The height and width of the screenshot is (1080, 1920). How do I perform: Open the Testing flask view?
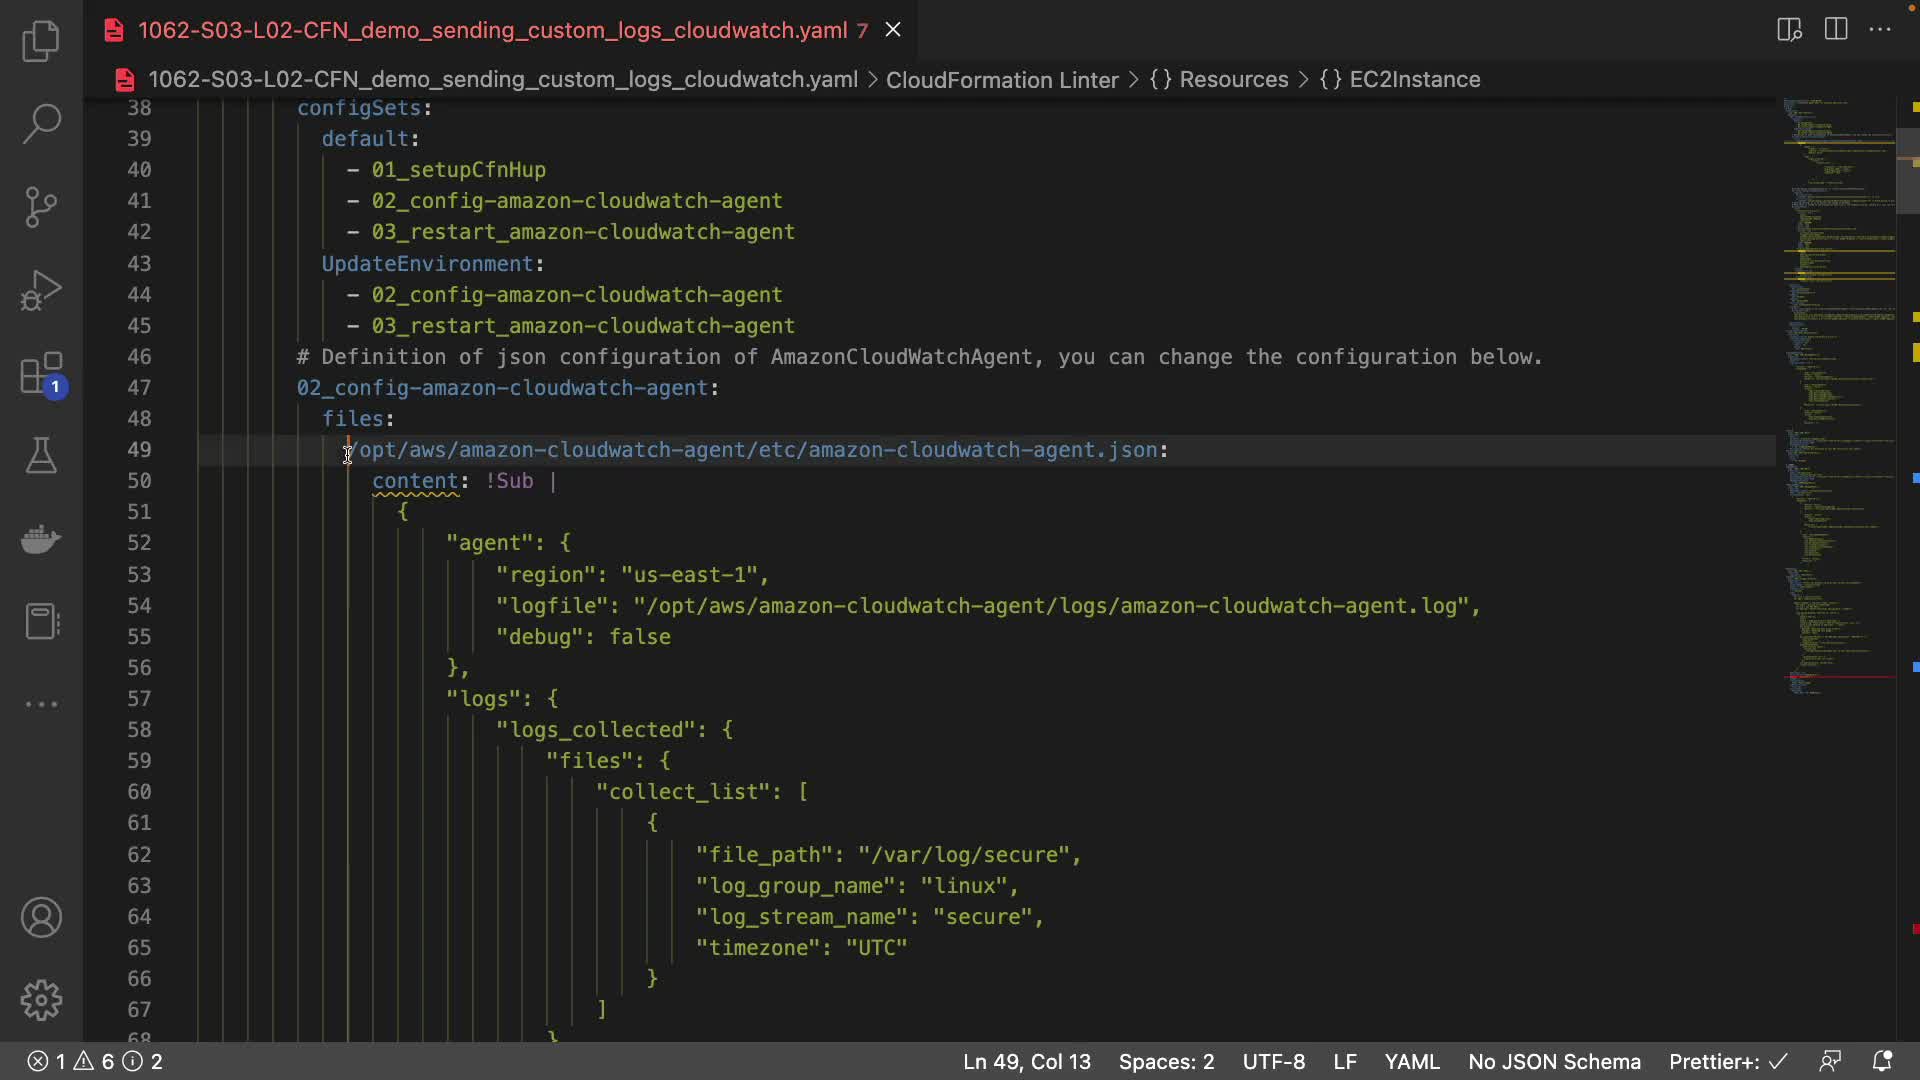[41, 456]
